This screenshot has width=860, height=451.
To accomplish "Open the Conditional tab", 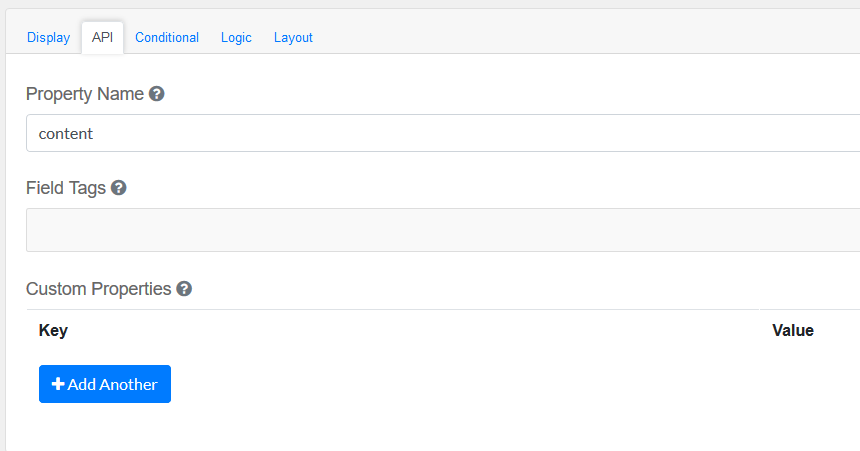I will [167, 37].
